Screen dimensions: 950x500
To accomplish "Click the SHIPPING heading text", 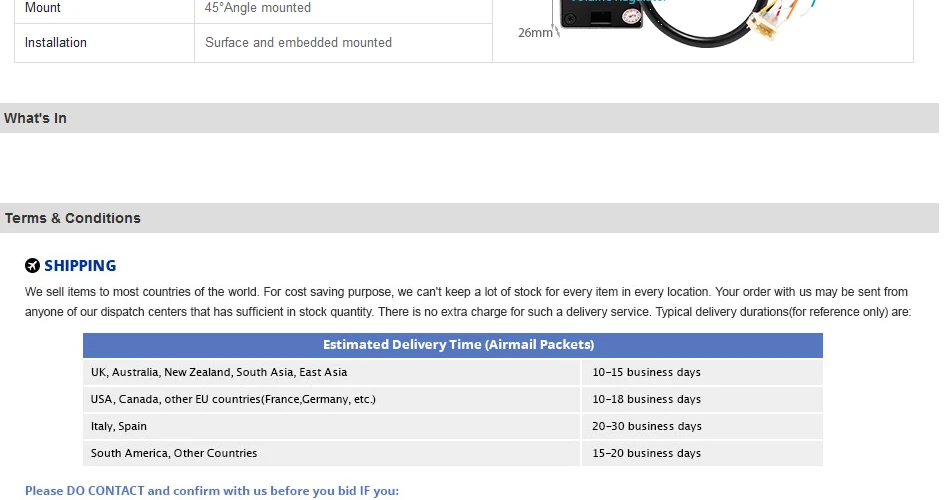I will 80,266.
